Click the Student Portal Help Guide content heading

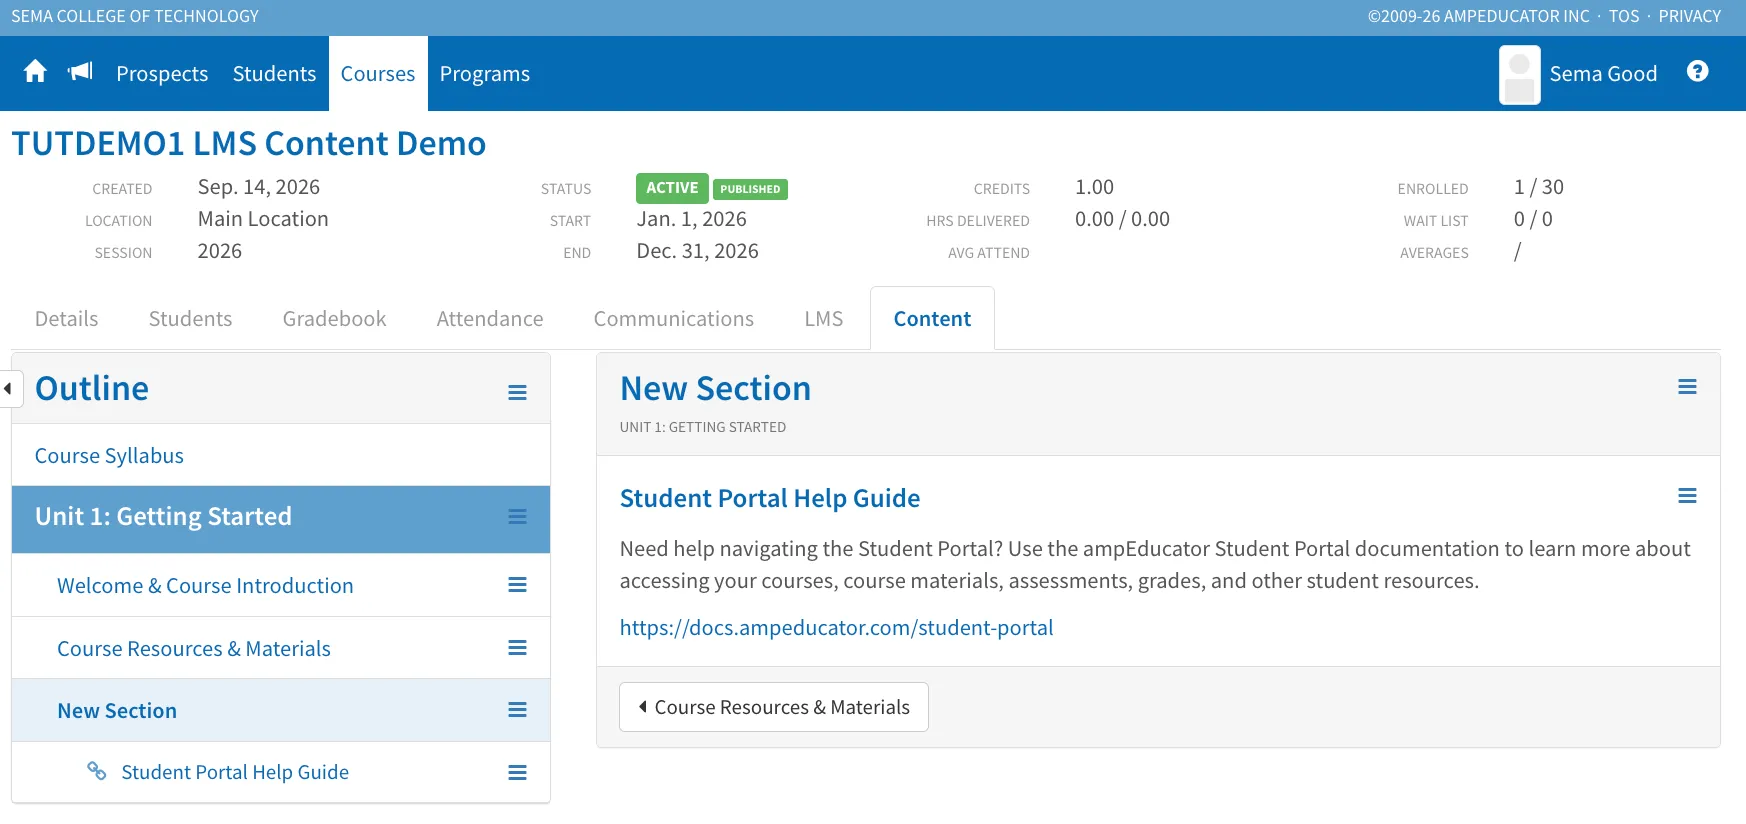coord(770,498)
